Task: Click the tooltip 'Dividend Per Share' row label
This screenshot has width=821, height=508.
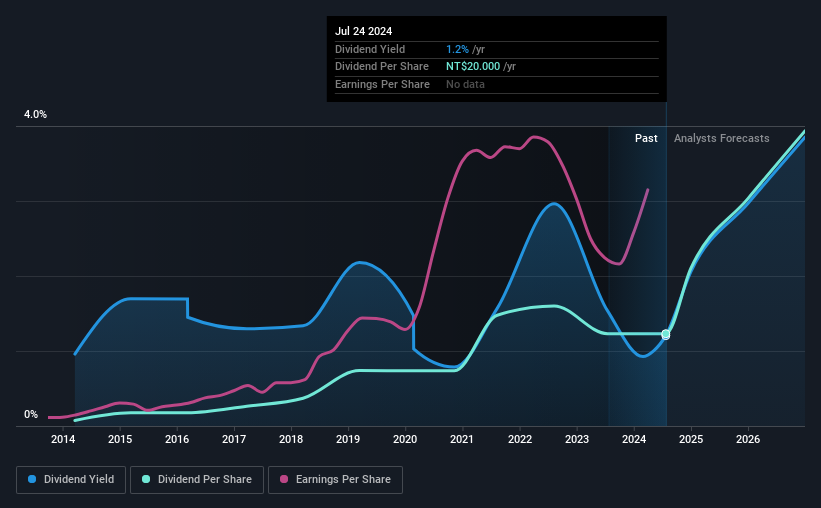Action: tap(382, 67)
